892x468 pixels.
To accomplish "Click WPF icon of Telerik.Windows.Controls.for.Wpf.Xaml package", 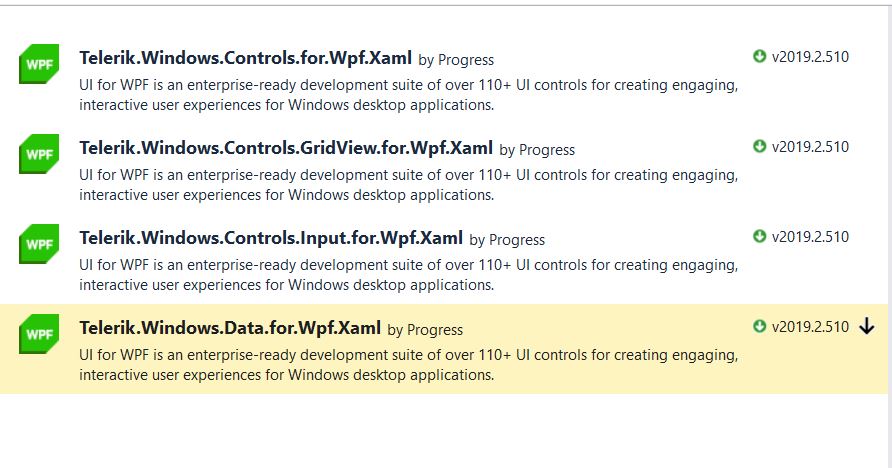I will pos(38,64).
